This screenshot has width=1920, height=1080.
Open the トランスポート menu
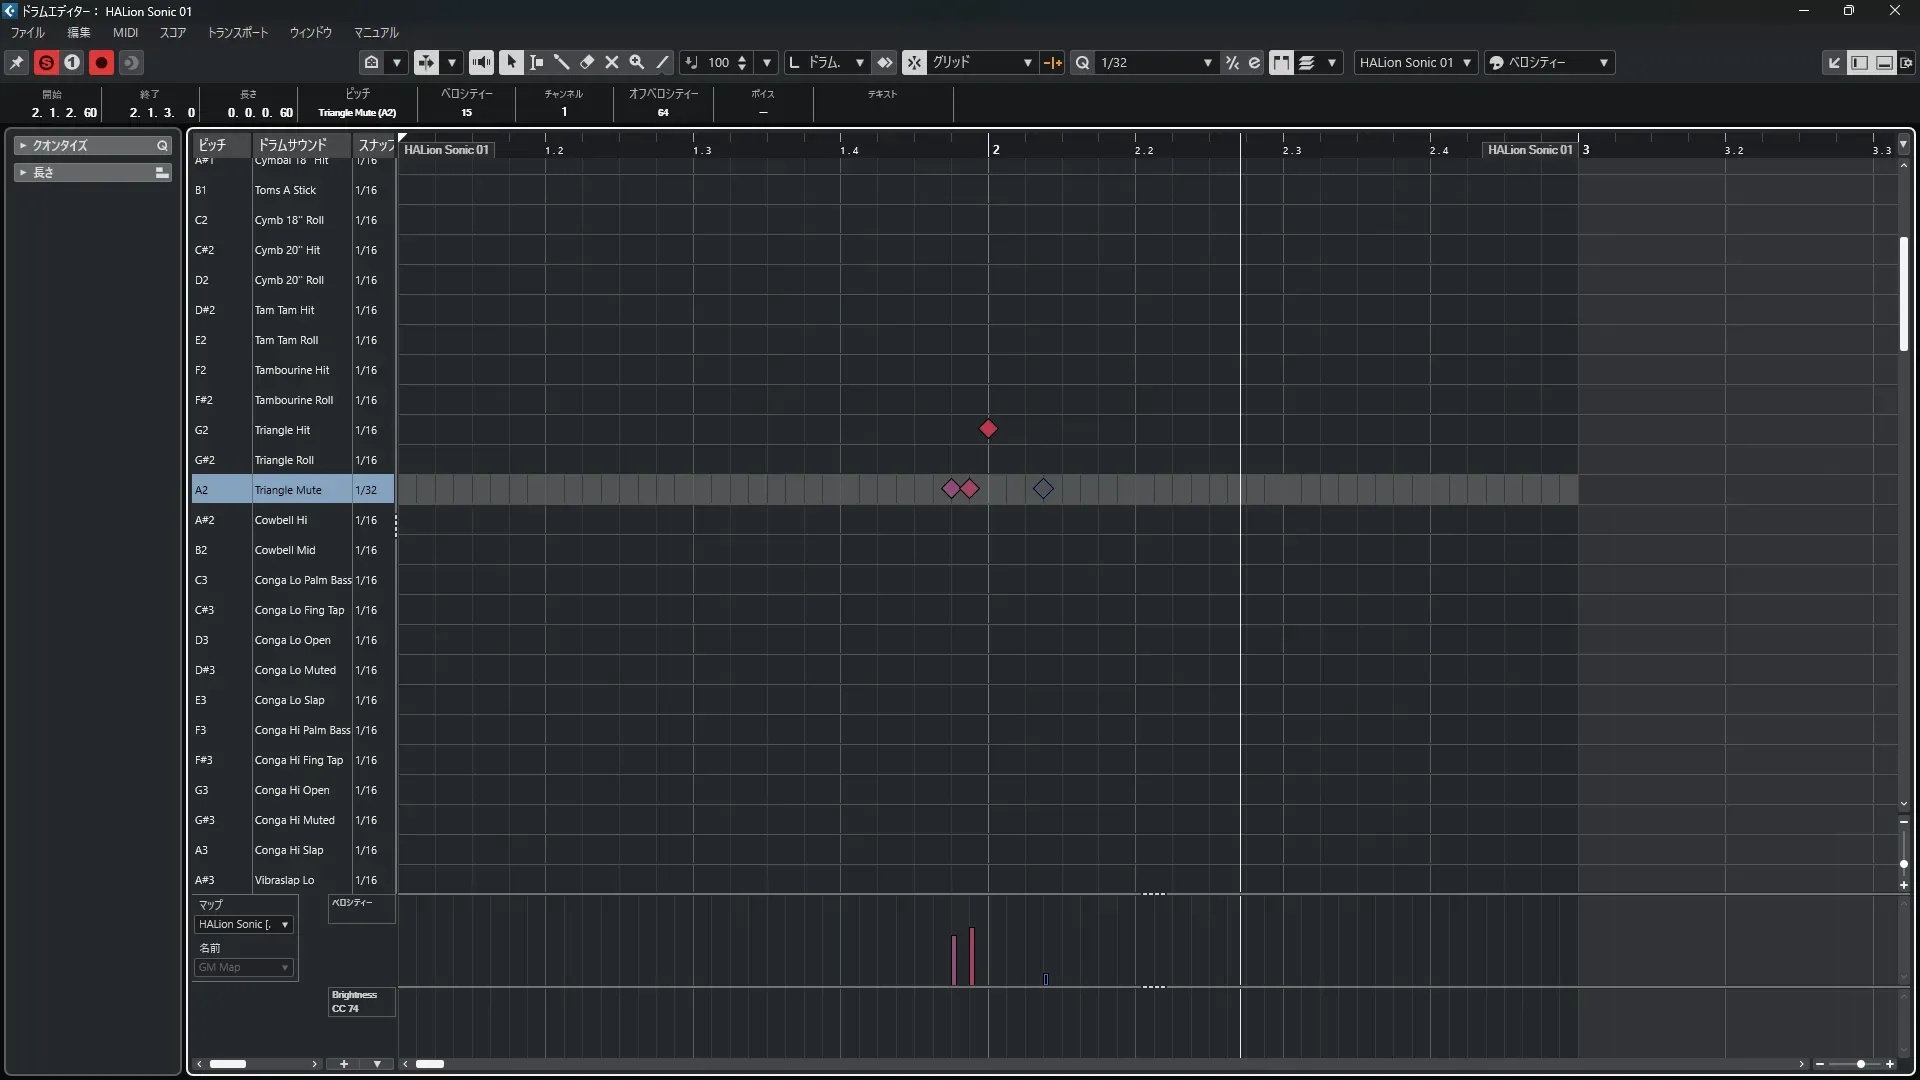pyautogui.click(x=237, y=33)
